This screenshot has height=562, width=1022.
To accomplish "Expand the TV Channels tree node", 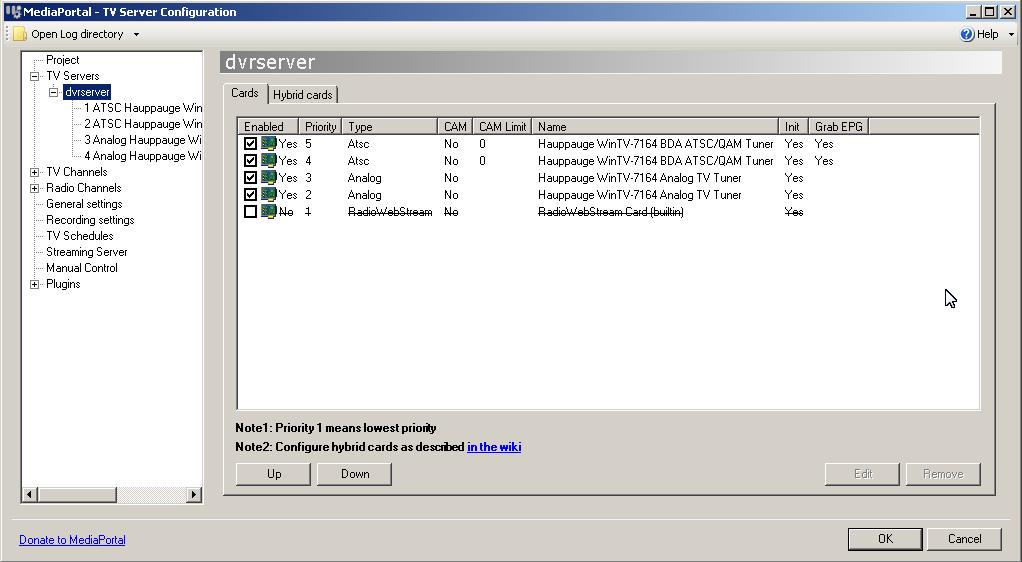I will click(x=35, y=172).
